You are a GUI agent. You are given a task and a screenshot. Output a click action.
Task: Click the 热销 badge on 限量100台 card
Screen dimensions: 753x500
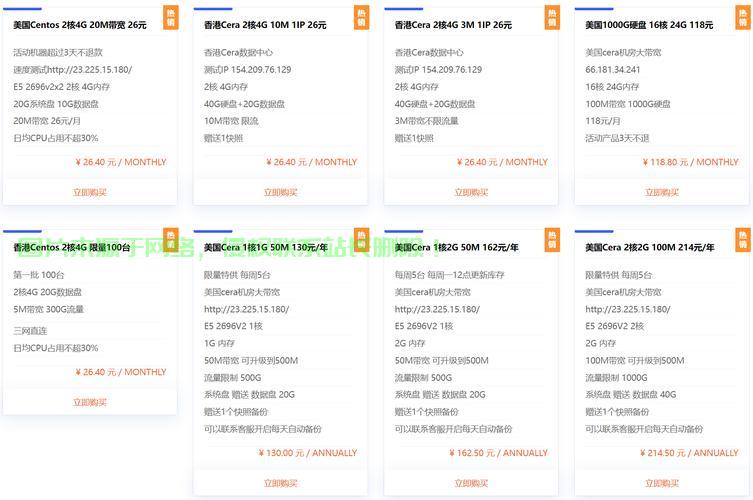click(x=169, y=240)
